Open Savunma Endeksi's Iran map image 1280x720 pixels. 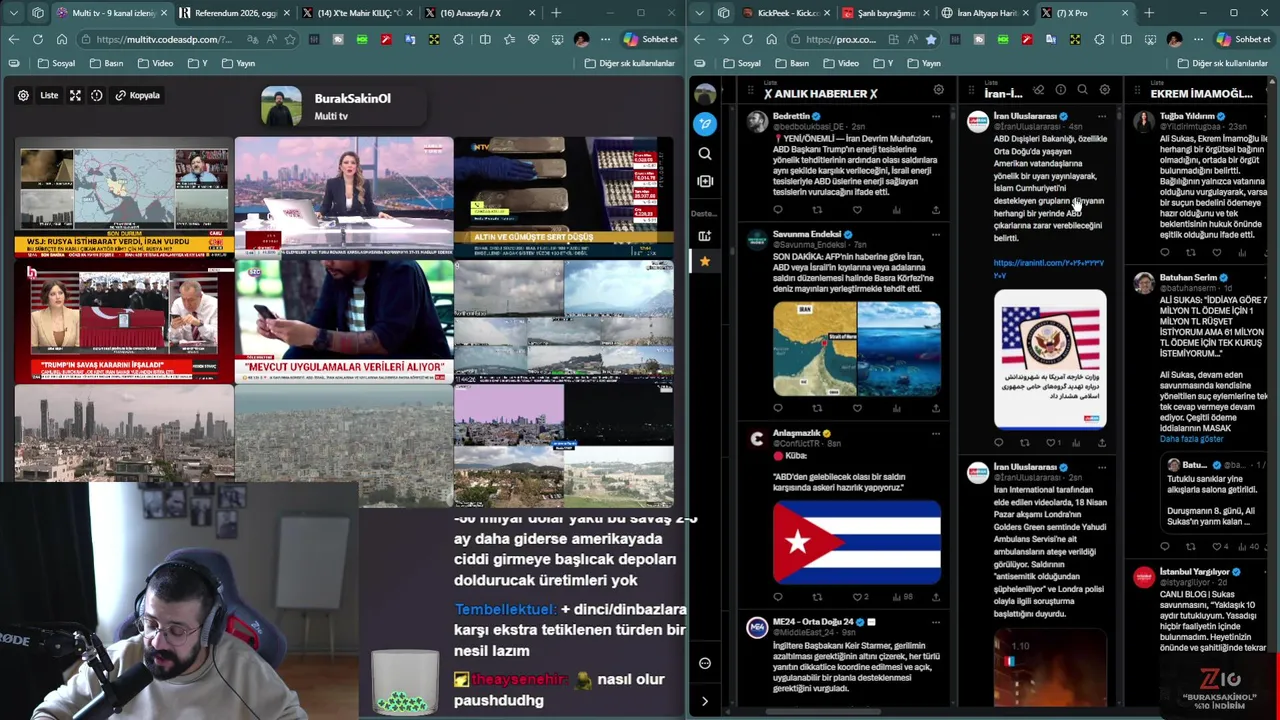815,349
